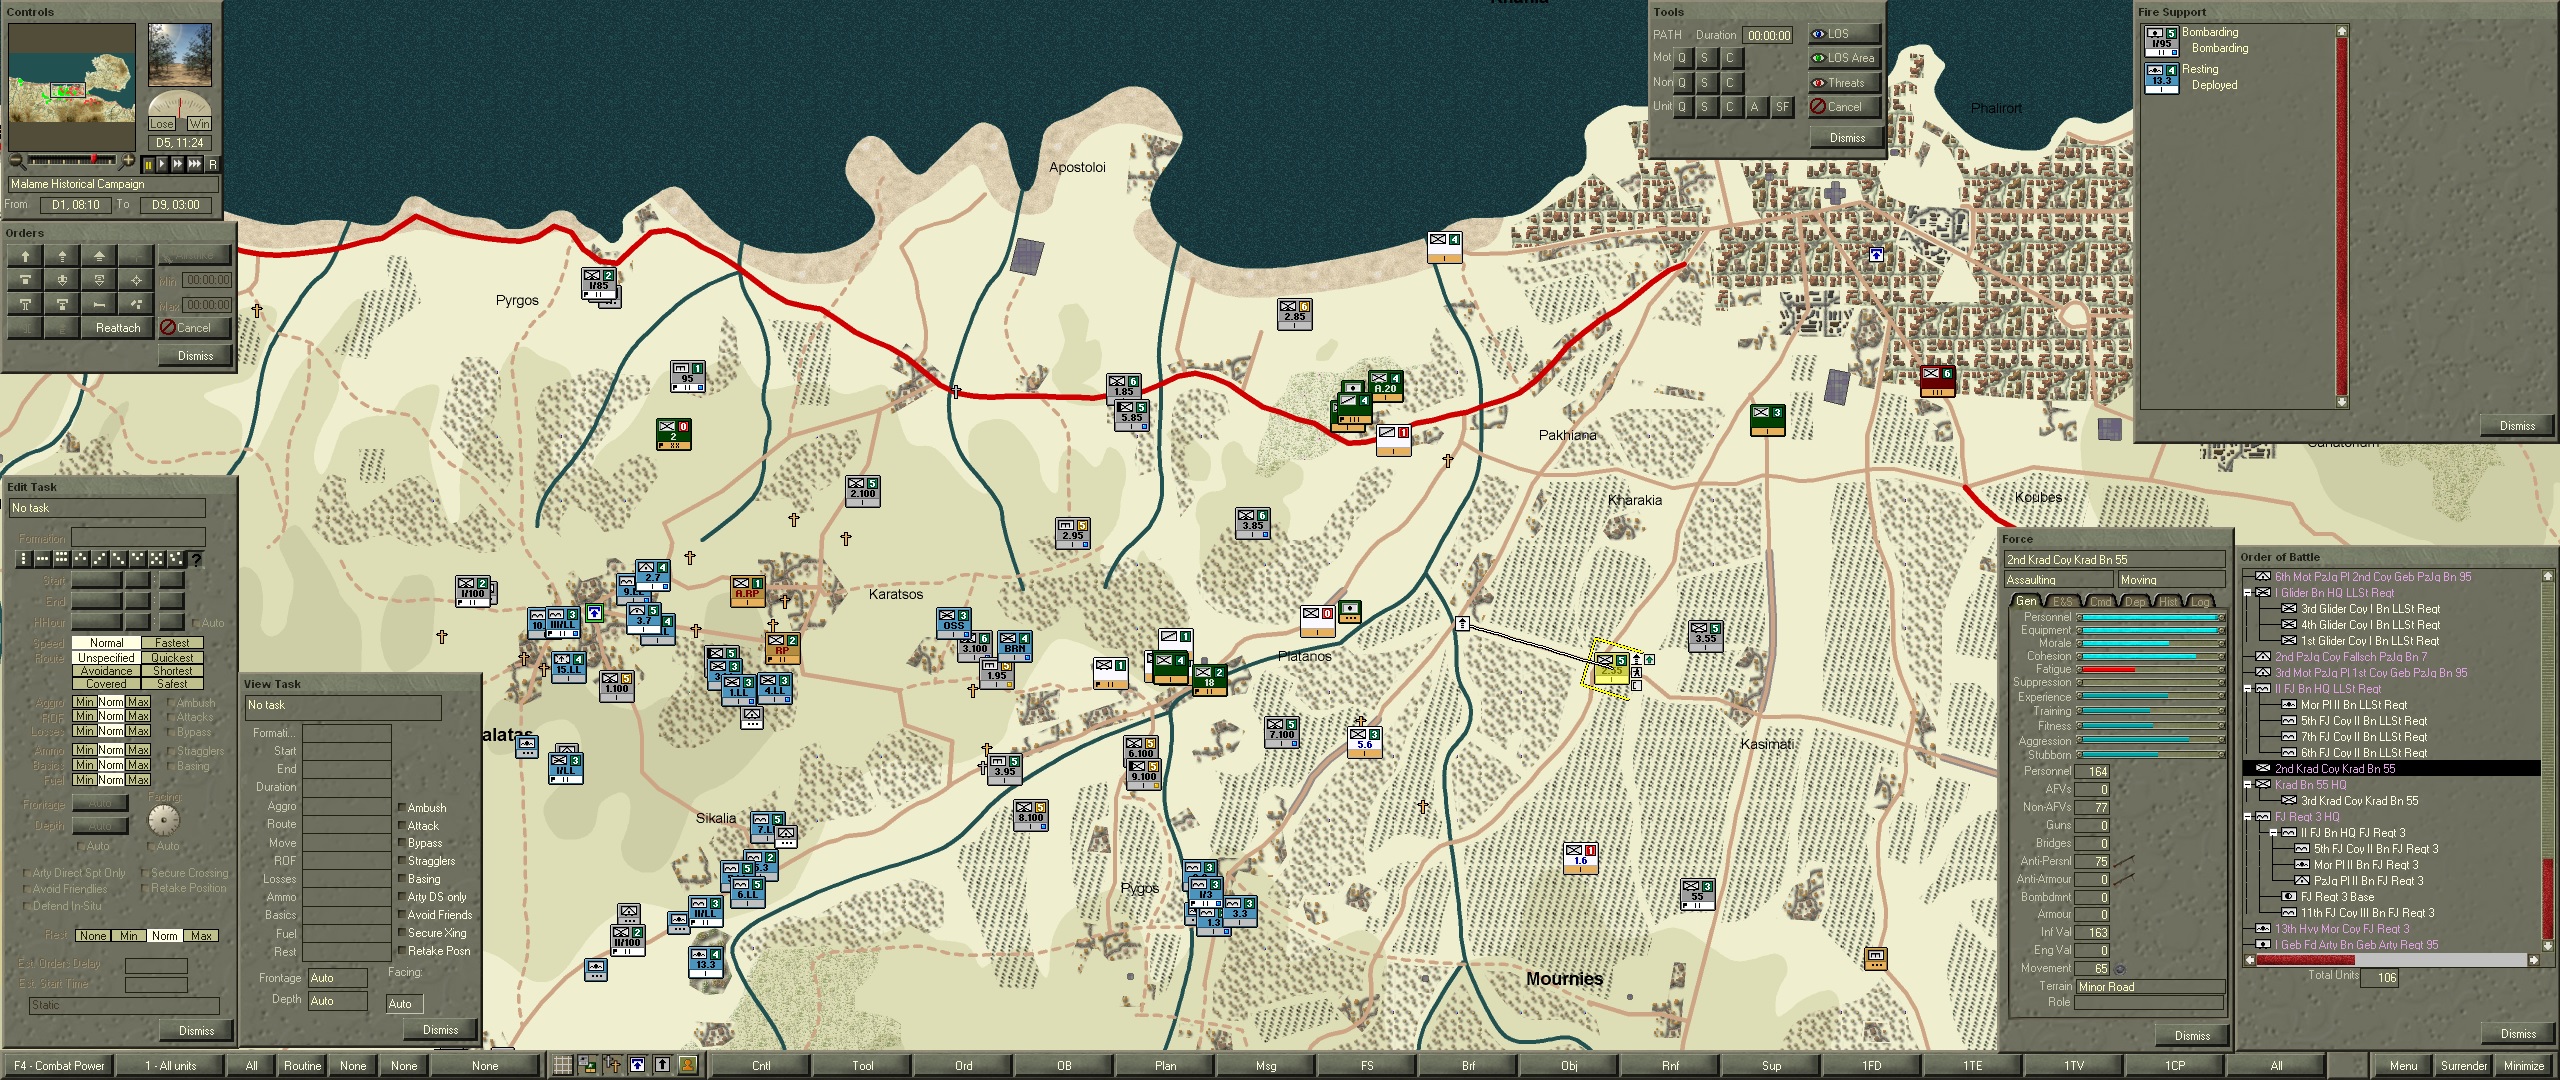The height and width of the screenshot is (1080, 2560).
Task: Open OB menu in bottom bar
Action: 1064,1066
